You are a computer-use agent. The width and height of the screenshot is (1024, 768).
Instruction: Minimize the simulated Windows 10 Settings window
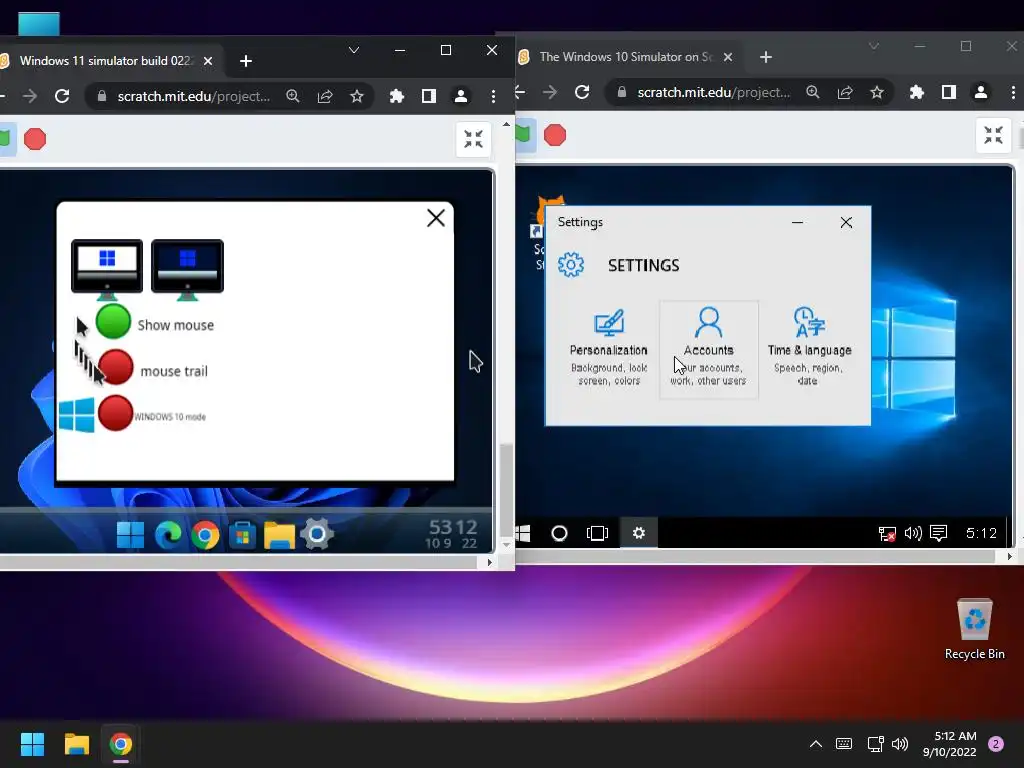pos(797,222)
